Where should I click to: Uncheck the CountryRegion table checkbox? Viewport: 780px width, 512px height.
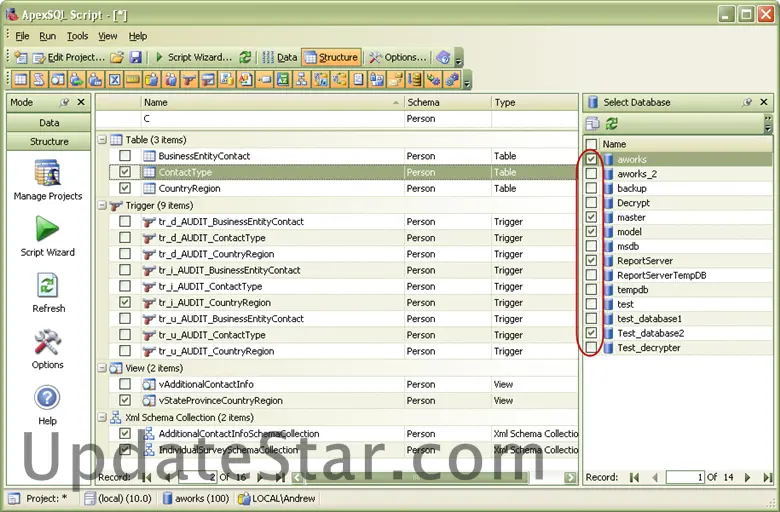tap(125, 188)
